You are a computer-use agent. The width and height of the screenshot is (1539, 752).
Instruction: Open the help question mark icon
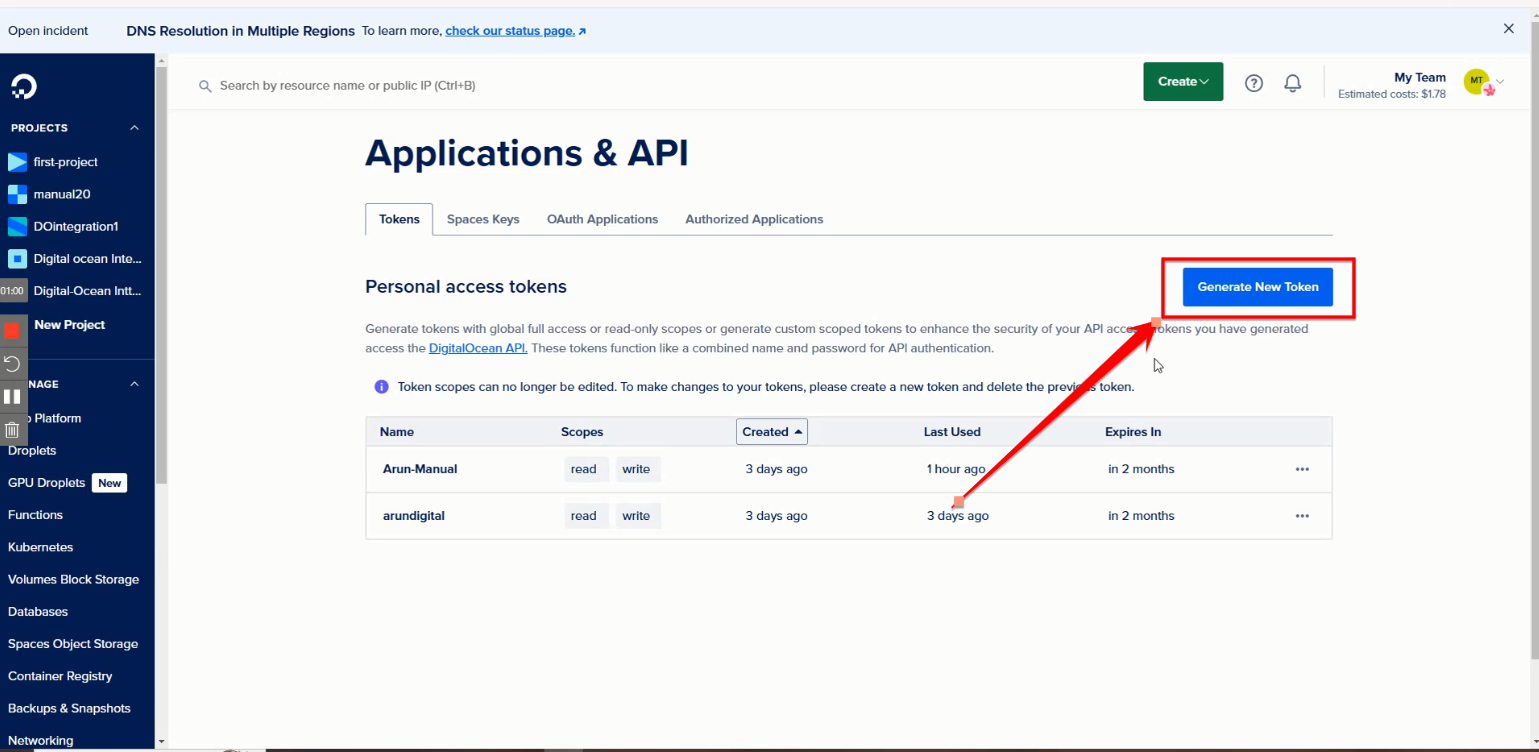[x=1253, y=83]
